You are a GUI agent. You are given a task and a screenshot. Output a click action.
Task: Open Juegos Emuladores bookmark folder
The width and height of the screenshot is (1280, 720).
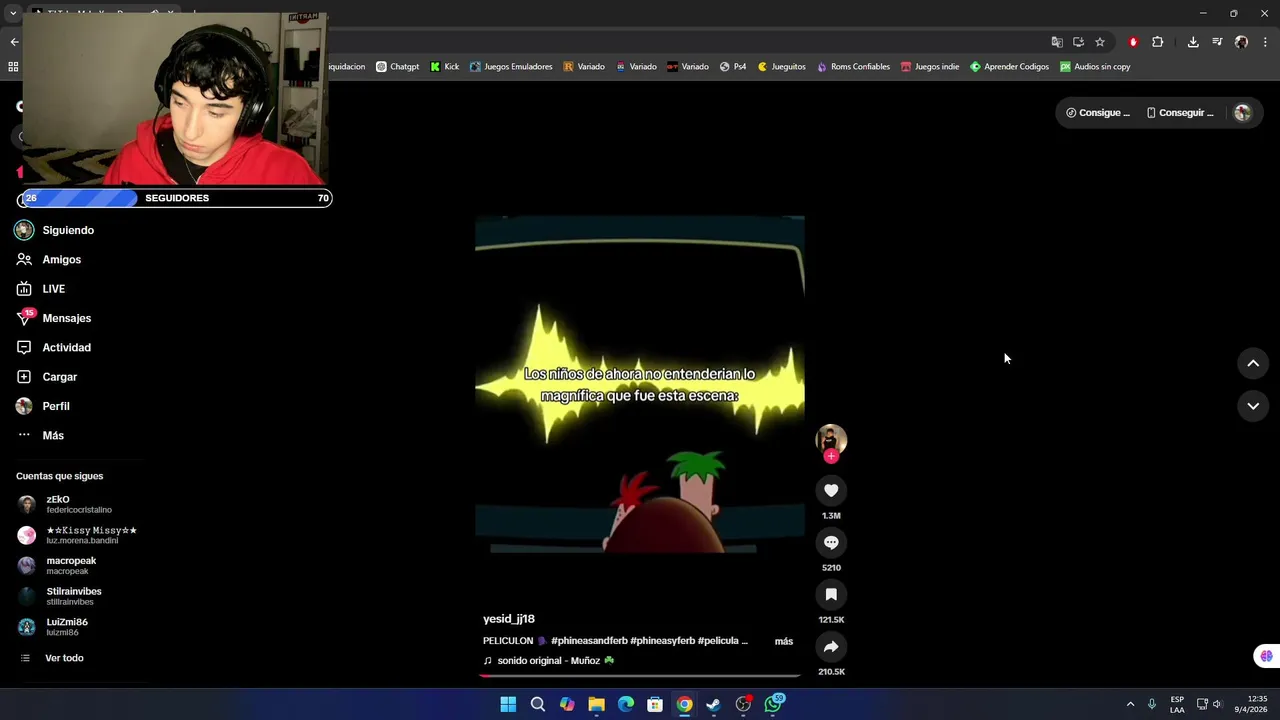click(511, 67)
